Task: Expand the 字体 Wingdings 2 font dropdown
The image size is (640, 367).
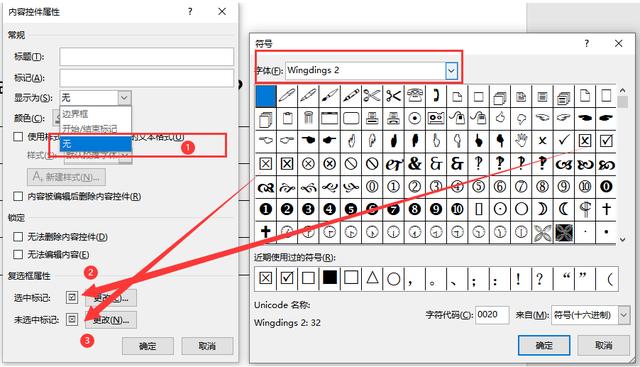Action: coord(451,71)
